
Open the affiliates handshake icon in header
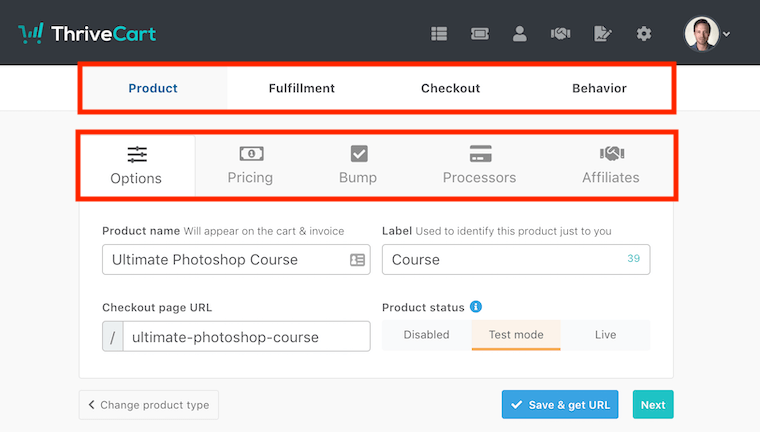(x=560, y=33)
